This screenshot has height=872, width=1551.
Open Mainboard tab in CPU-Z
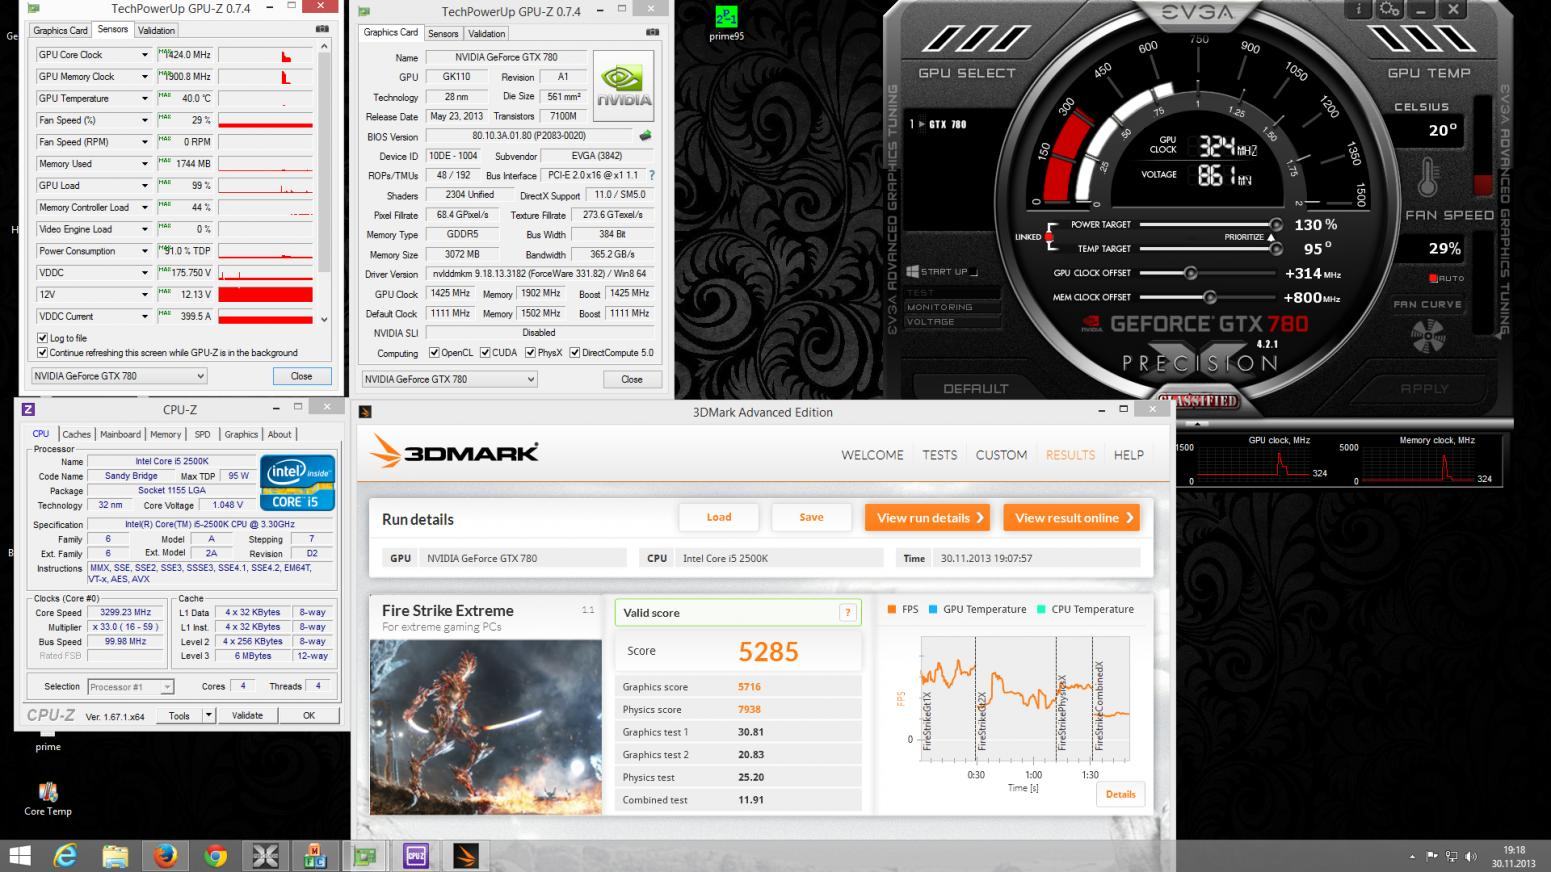click(x=120, y=434)
